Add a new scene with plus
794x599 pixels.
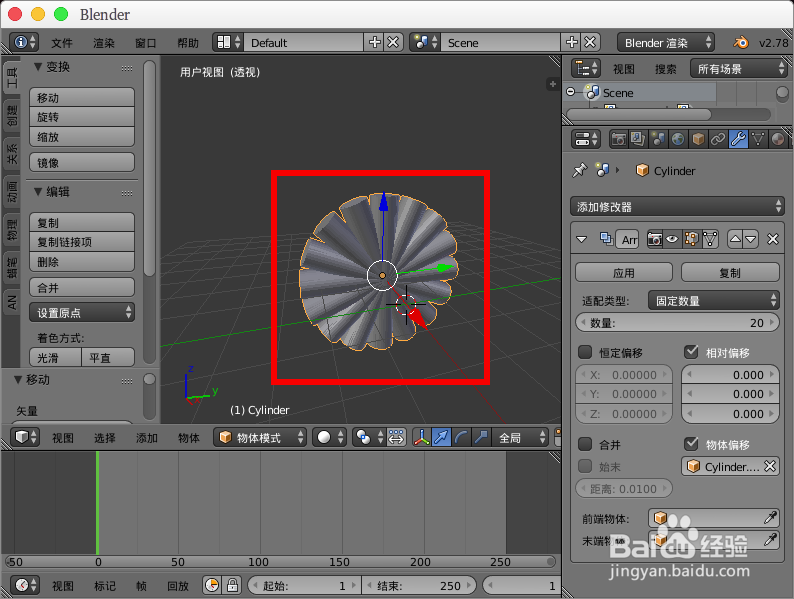pyautogui.click(x=572, y=42)
